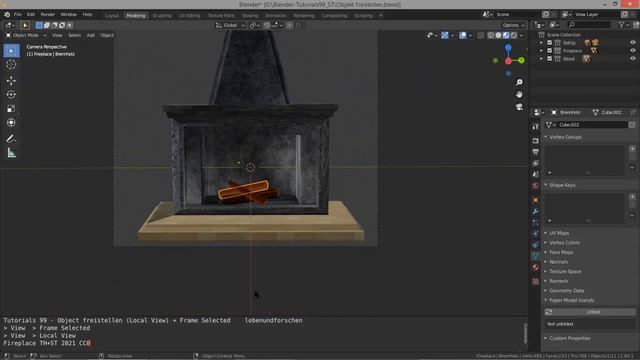Open the Tool properties tab
This screenshot has height=360, width=640.
[536, 127]
